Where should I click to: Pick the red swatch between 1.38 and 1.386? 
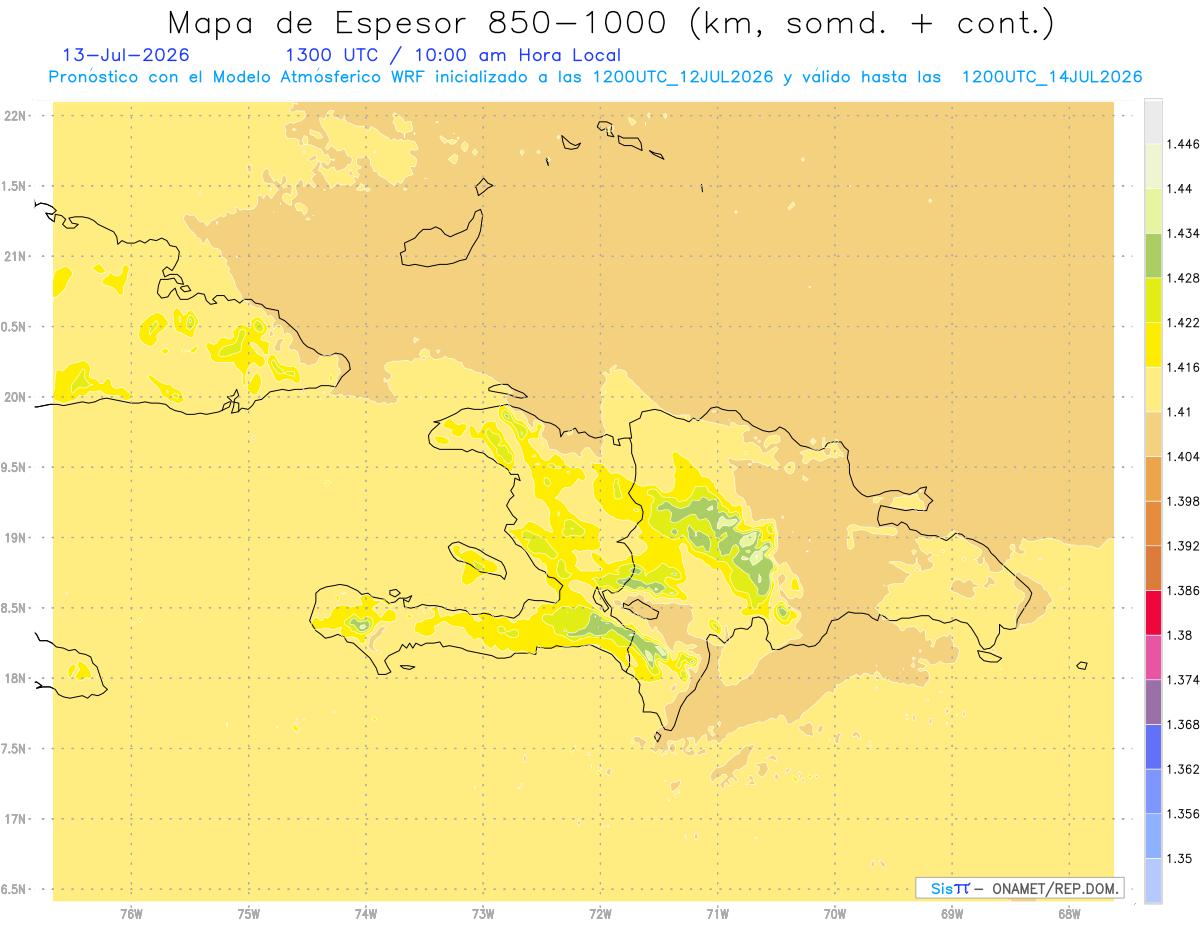pos(1153,613)
